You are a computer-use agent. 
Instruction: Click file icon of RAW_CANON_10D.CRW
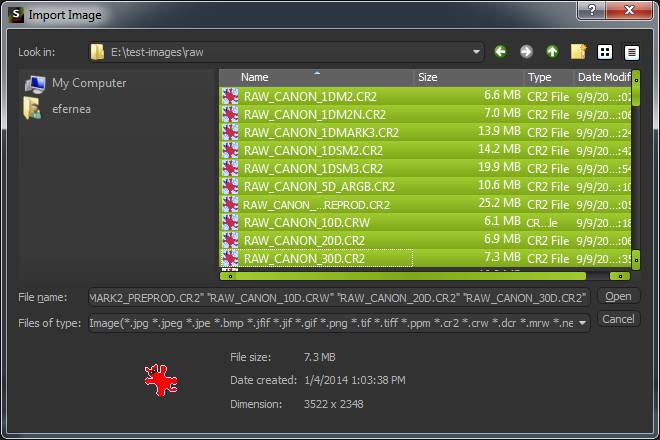tap(230, 222)
